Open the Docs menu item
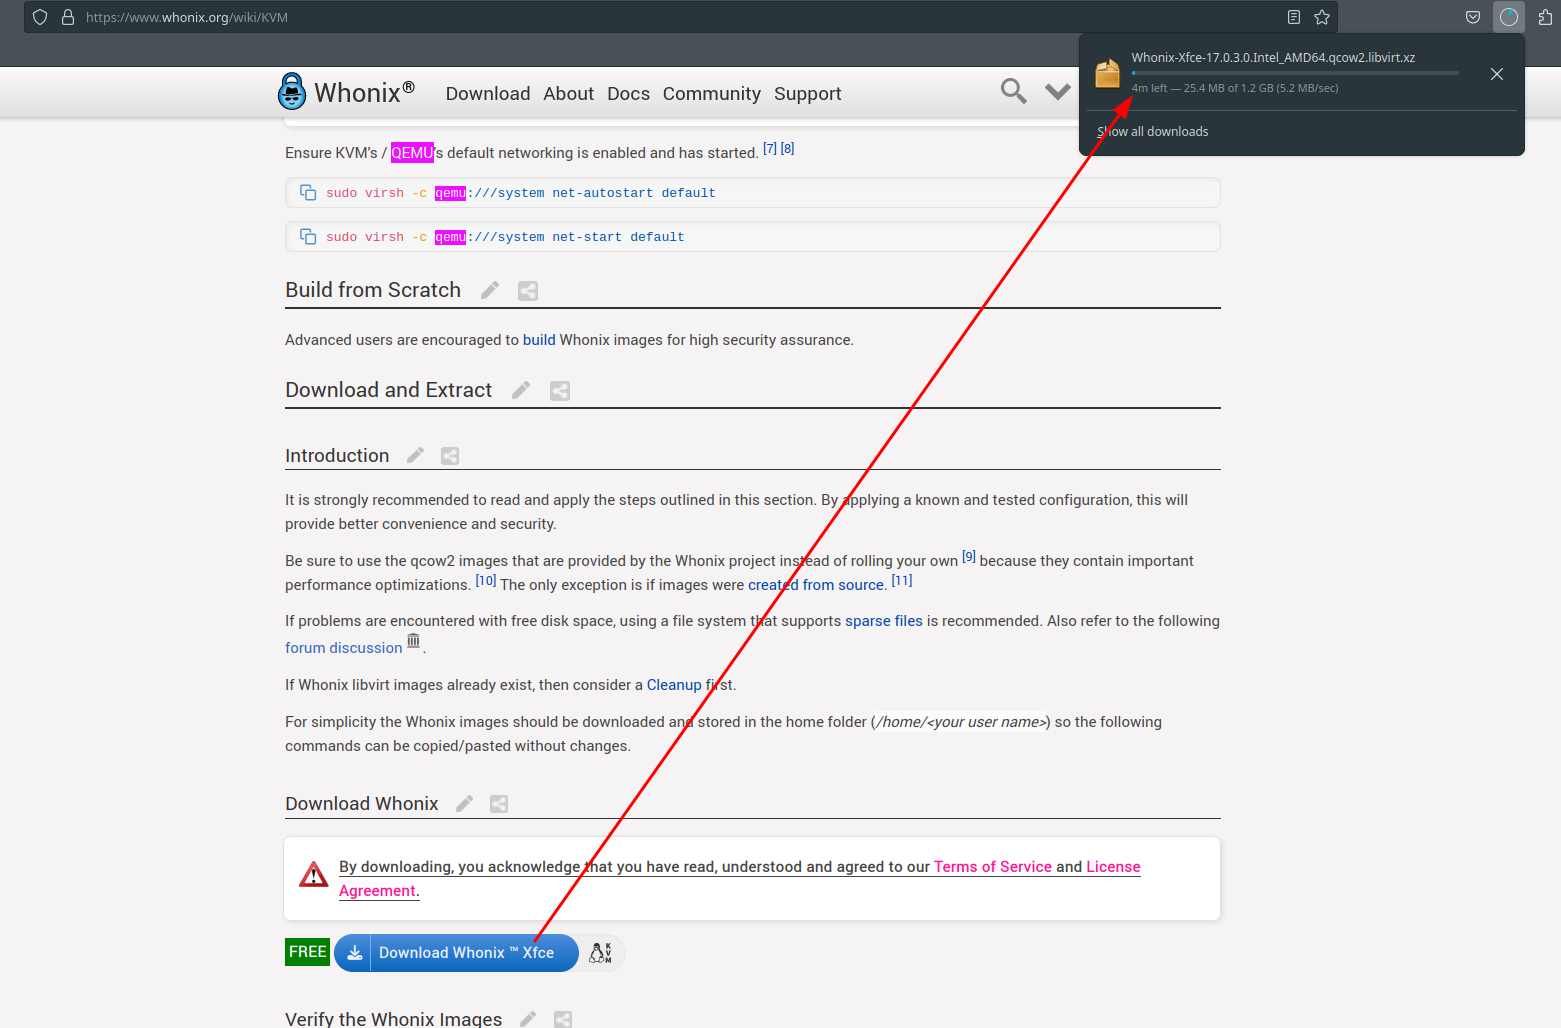Screen dimensions: 1561x1028 [x=629, y=93]
